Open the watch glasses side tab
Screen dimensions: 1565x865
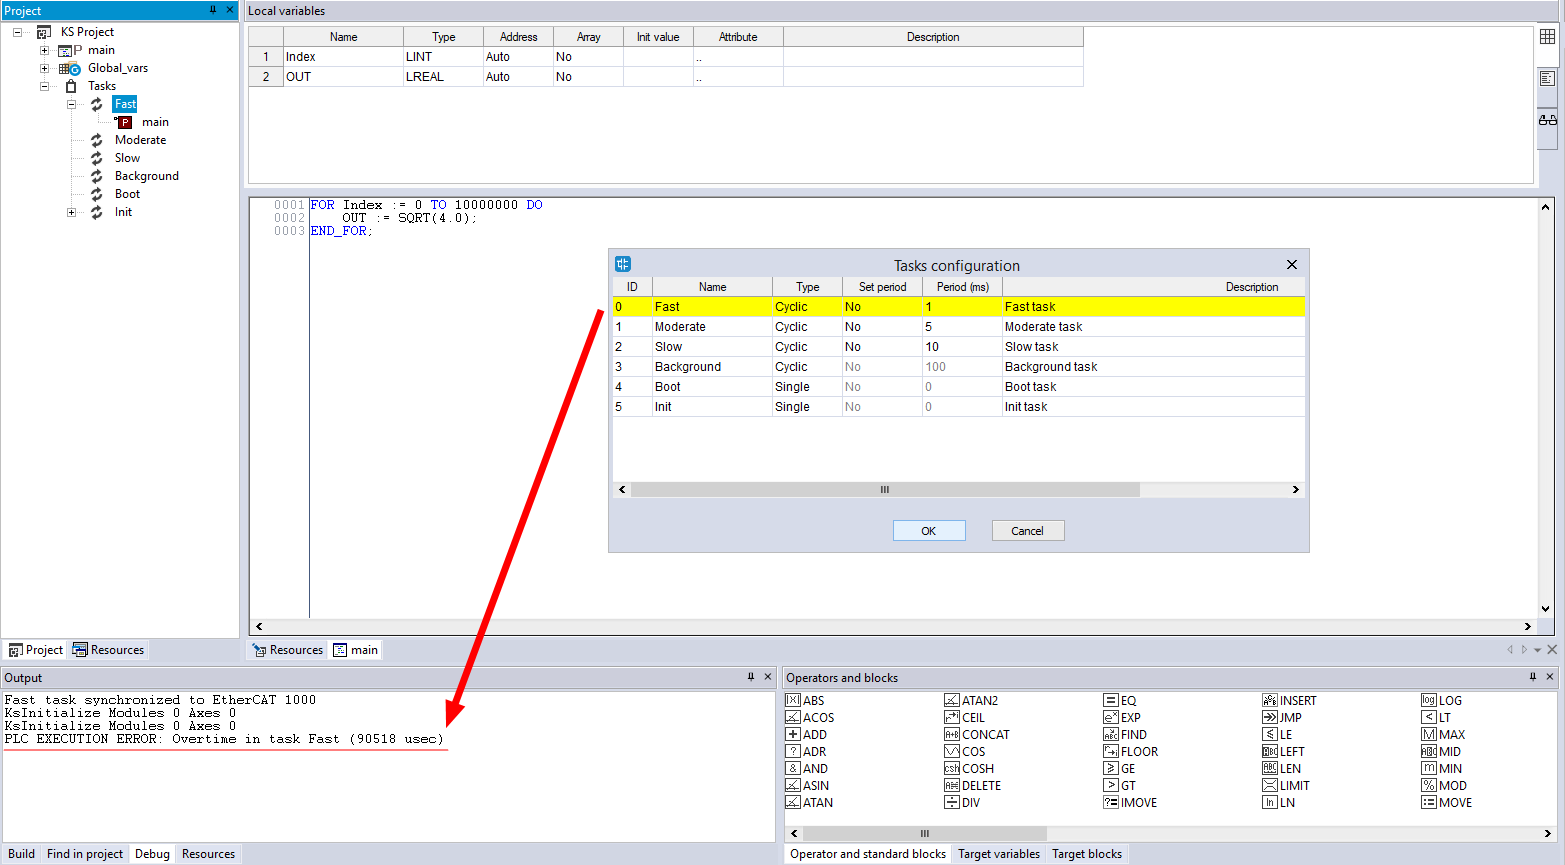tap(1547, 120)
